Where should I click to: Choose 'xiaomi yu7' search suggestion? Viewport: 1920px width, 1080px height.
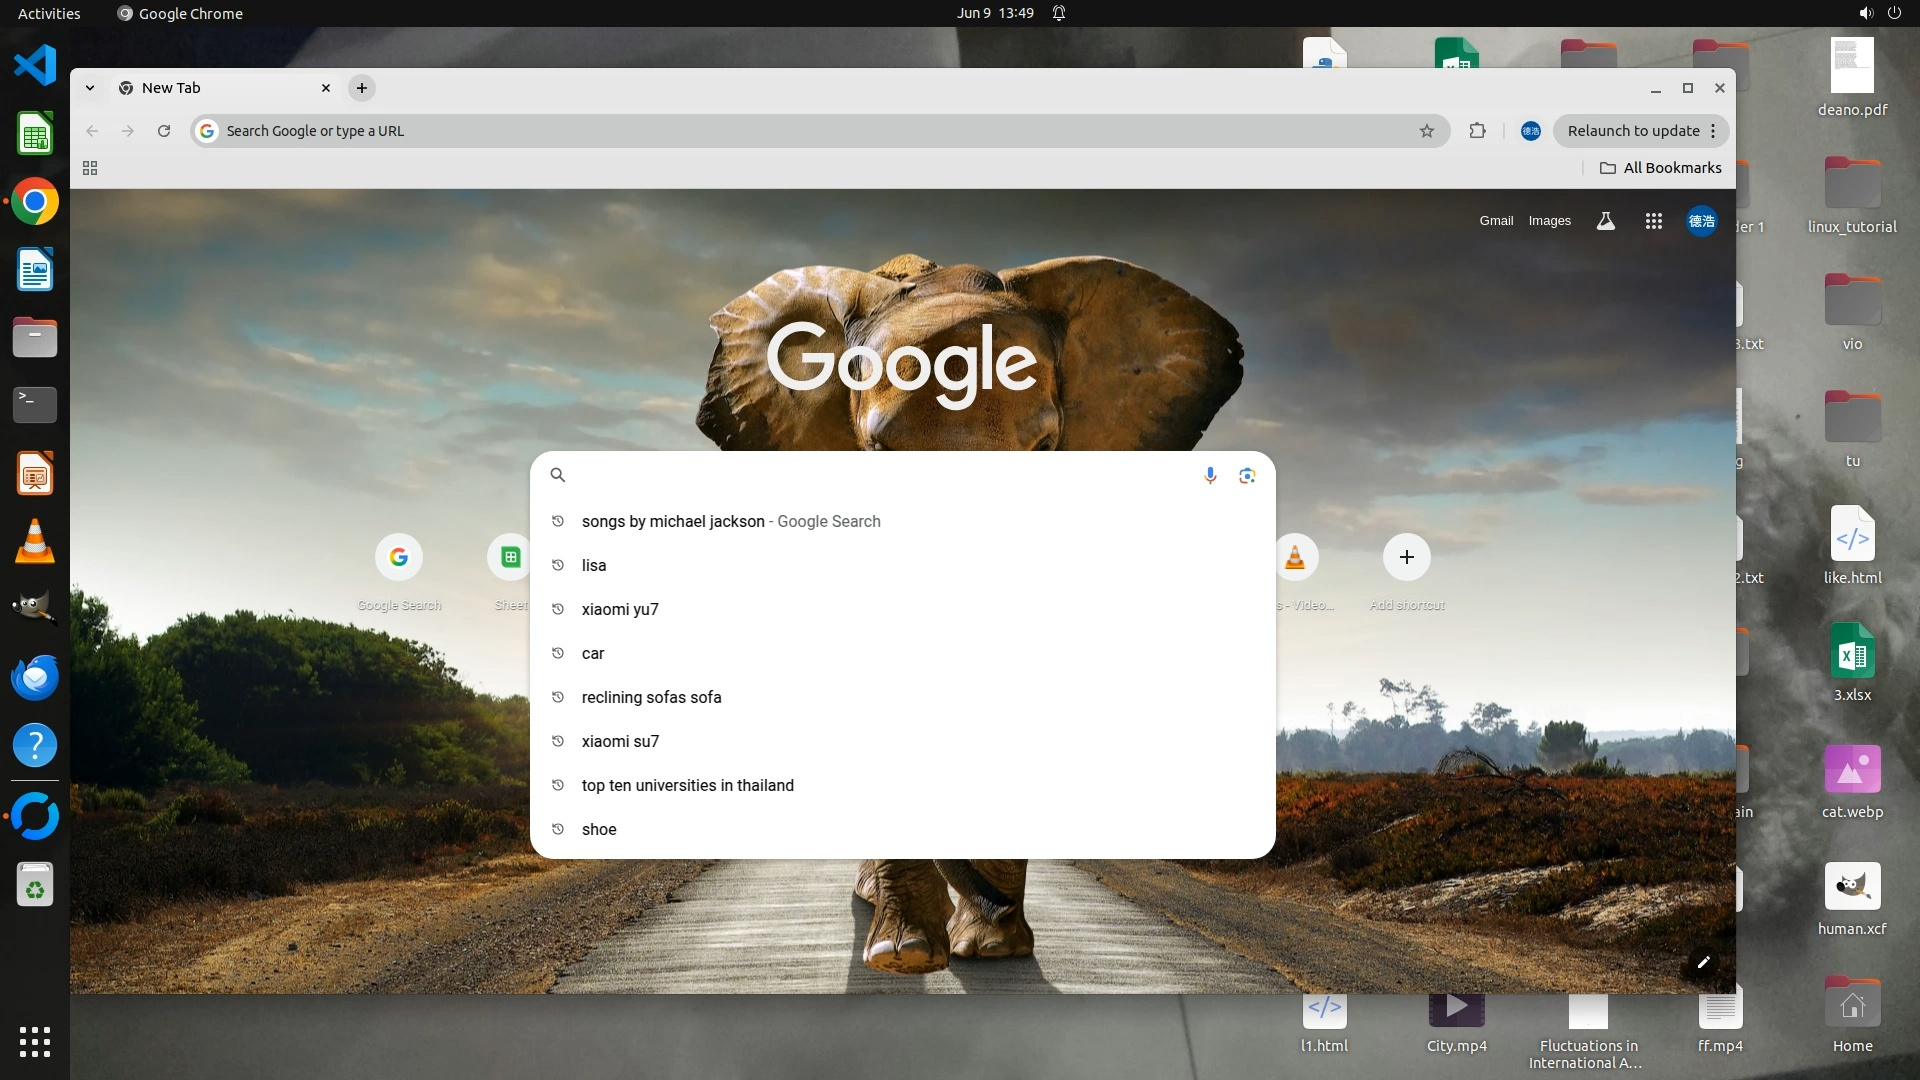(x=620, y=609)
